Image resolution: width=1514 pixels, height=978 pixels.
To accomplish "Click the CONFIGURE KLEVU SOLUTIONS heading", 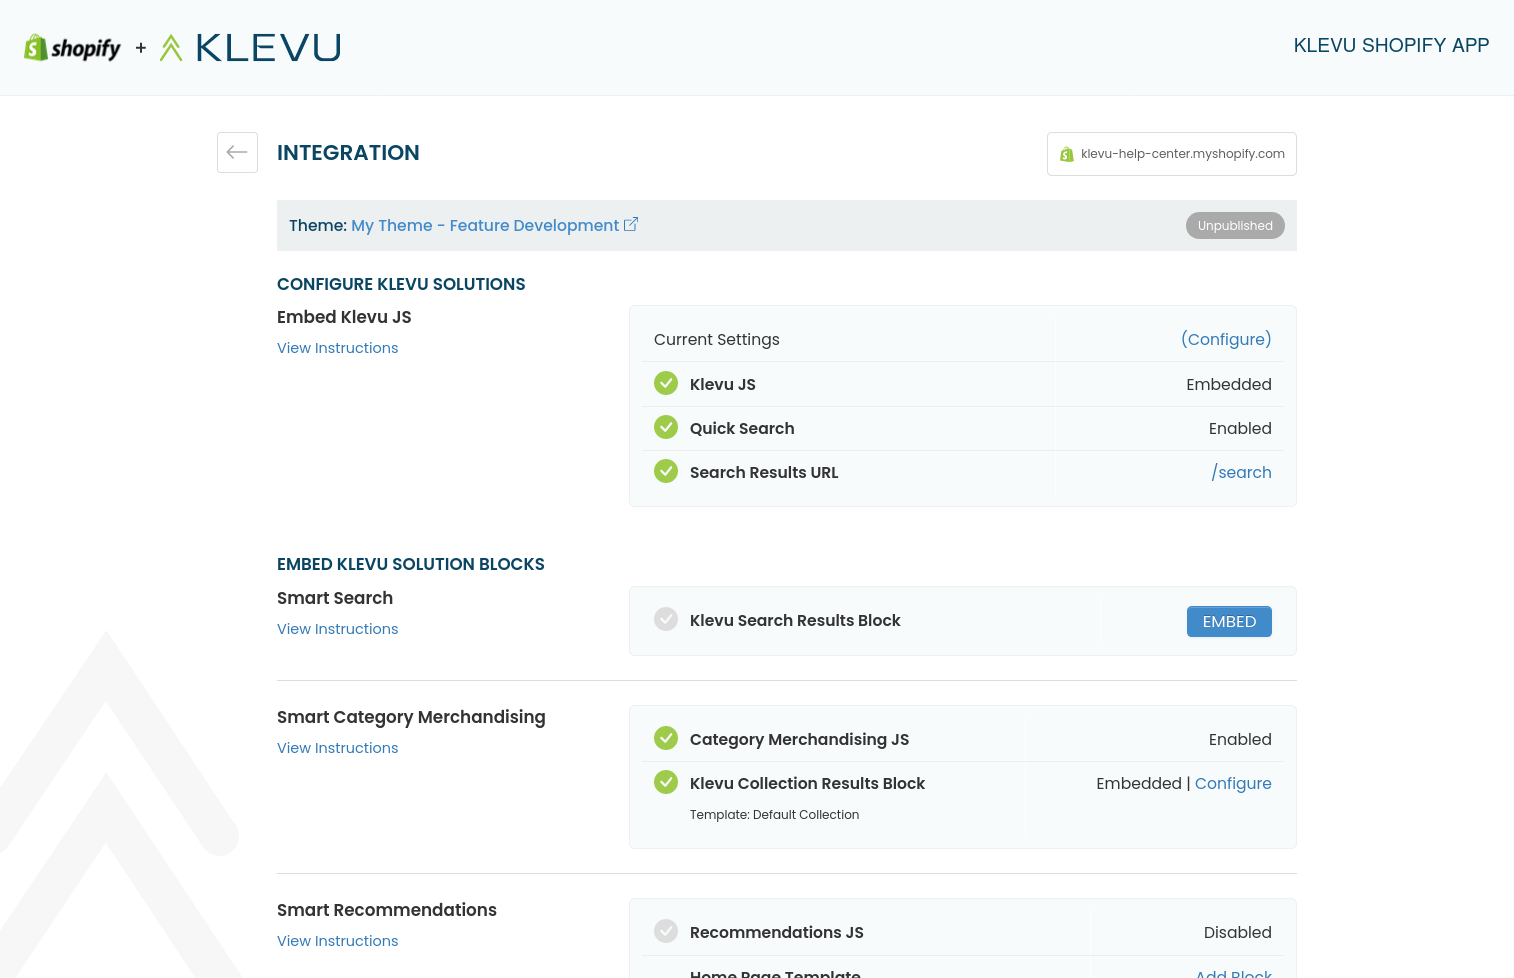I will pos(401,284).
